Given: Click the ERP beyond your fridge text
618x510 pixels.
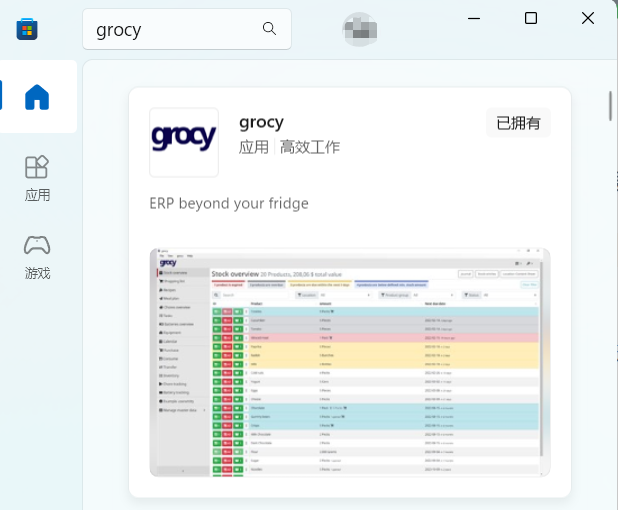Looking at the screenshot, I should tap(229, 204).
